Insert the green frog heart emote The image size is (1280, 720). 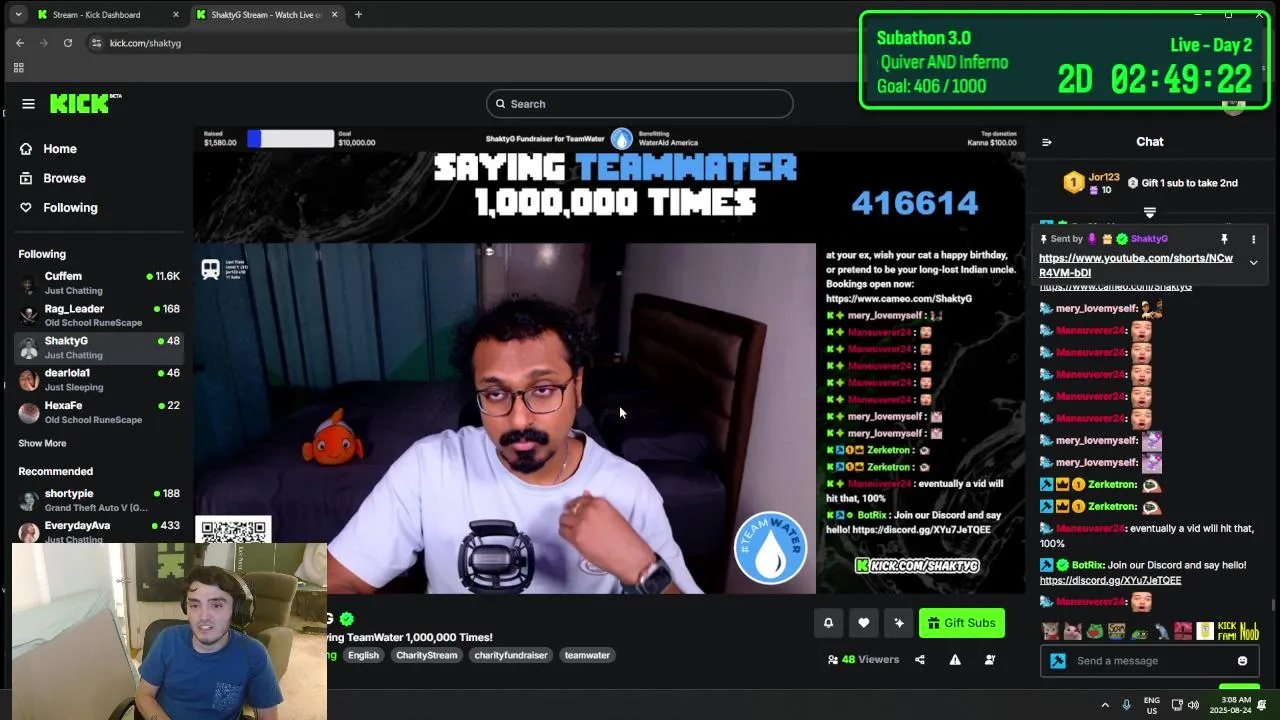(1095, 631)
